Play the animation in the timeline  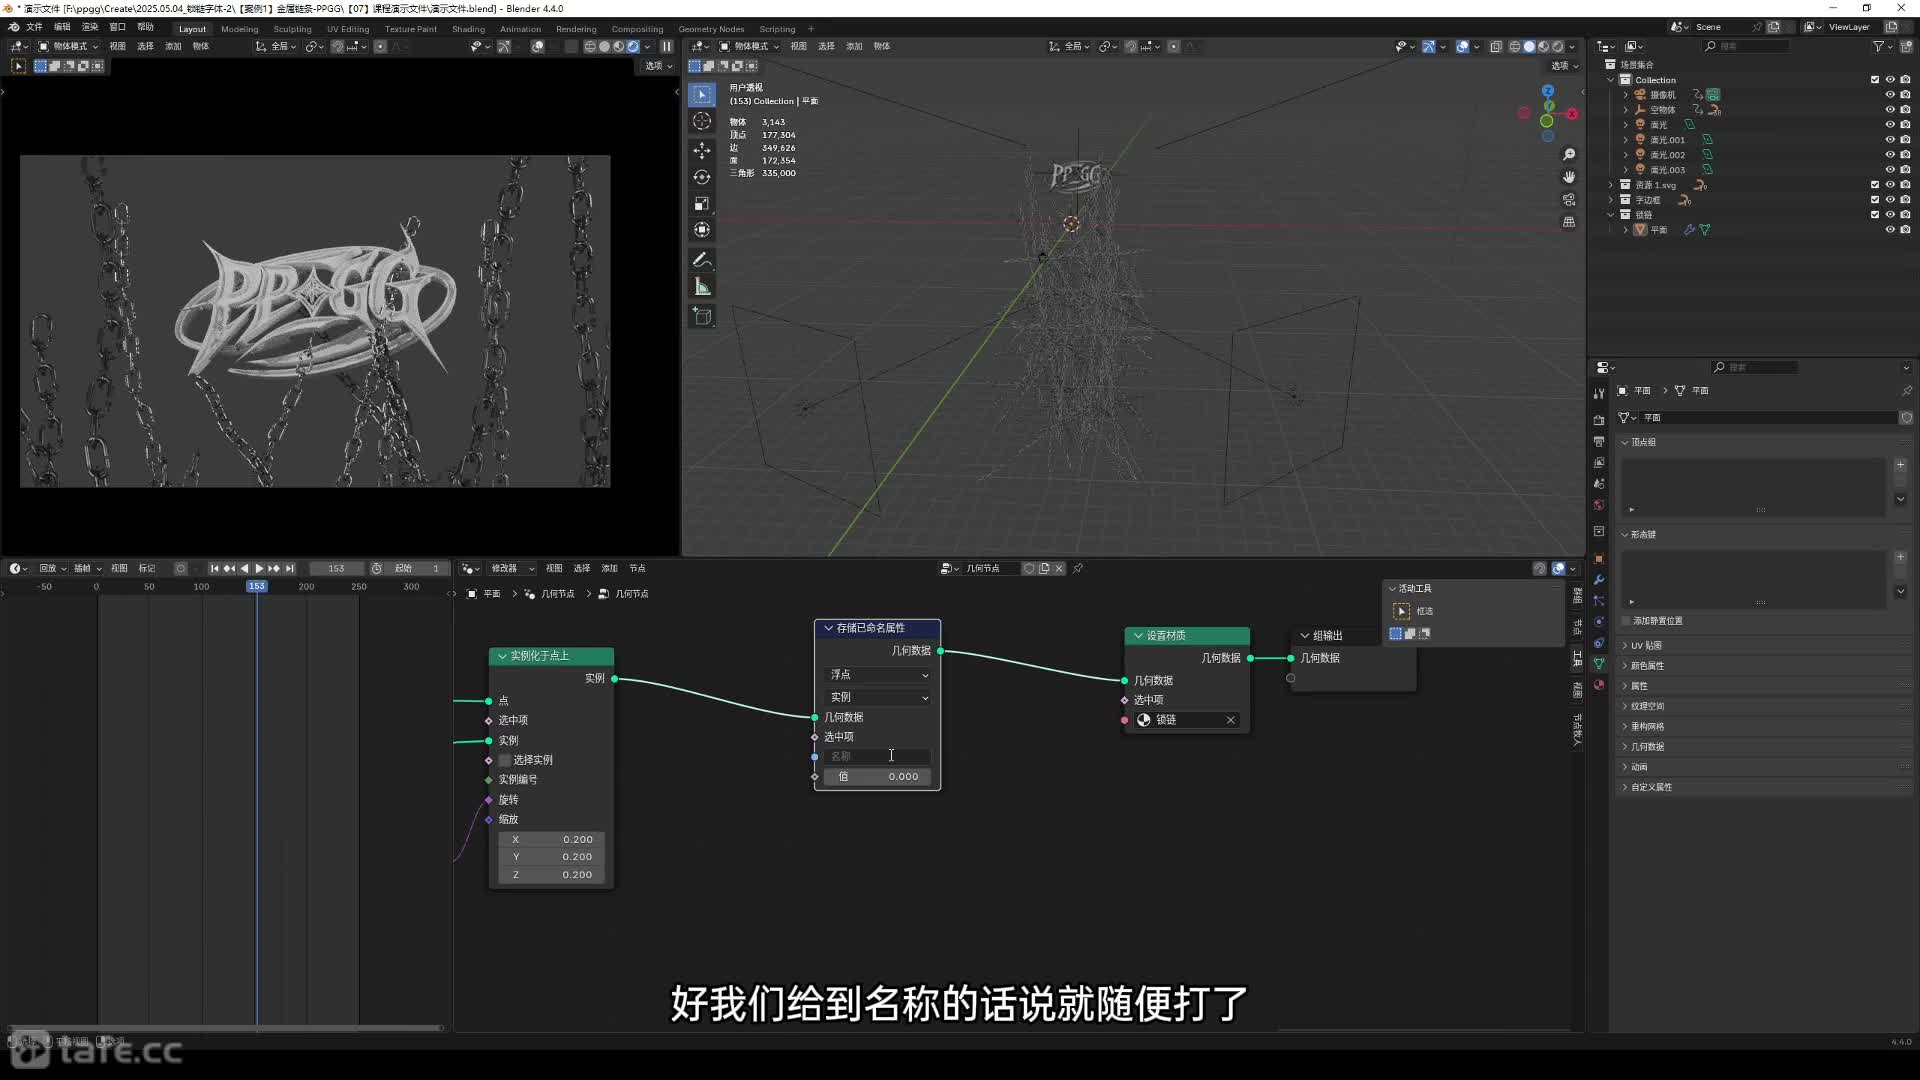[x=259, y=568]
